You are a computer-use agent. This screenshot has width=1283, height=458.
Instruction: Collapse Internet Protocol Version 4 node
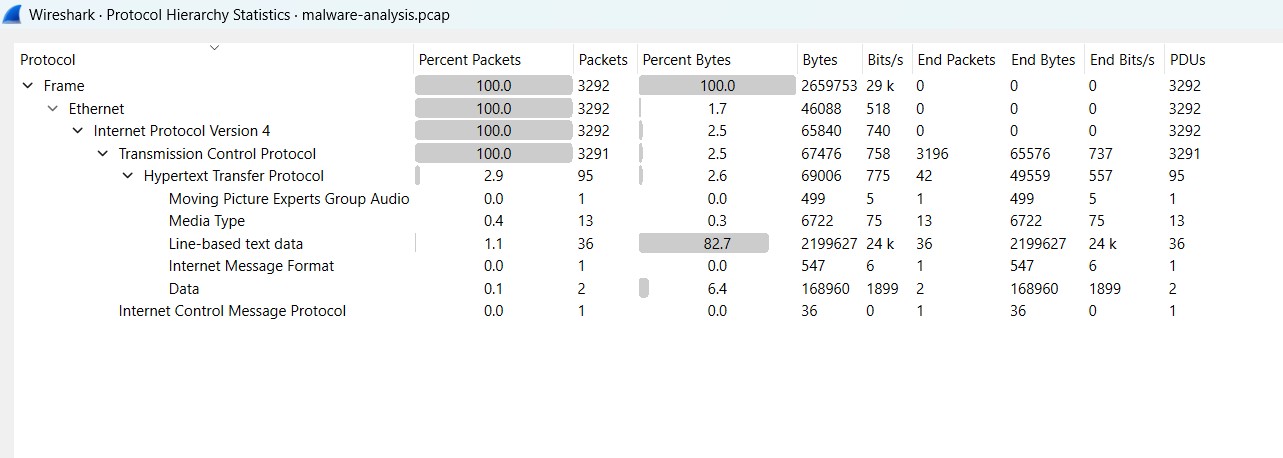point(77,131)
